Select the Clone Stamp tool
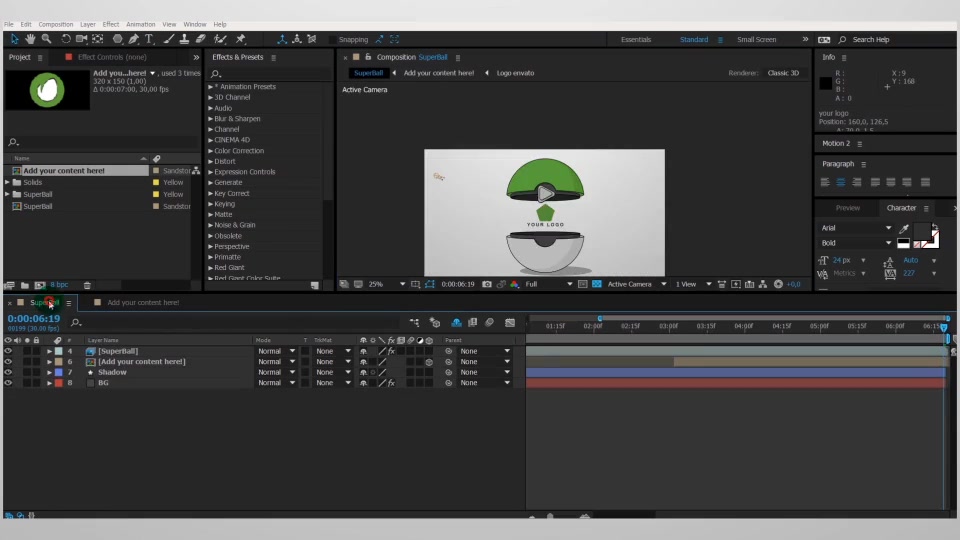960x540 pixels. (x=184, y=39)
